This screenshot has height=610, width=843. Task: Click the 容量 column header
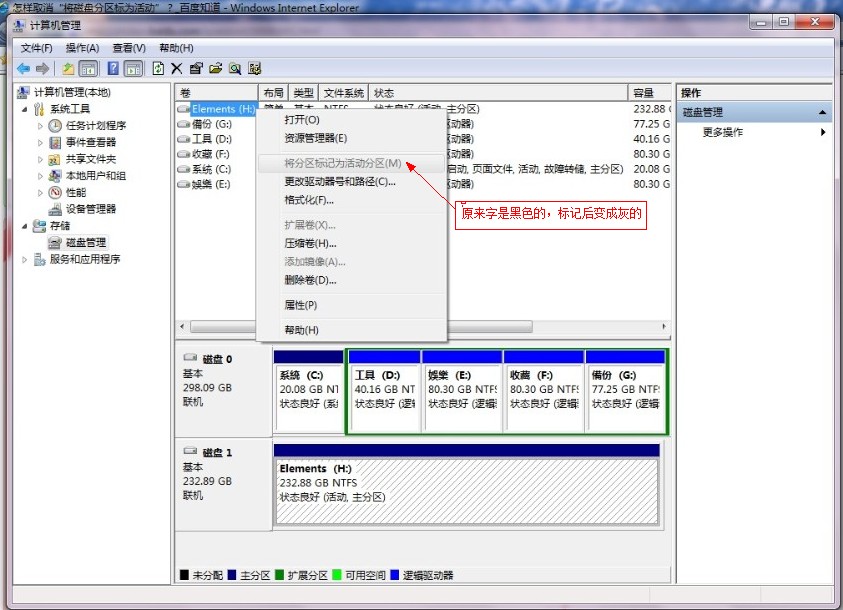645,92
